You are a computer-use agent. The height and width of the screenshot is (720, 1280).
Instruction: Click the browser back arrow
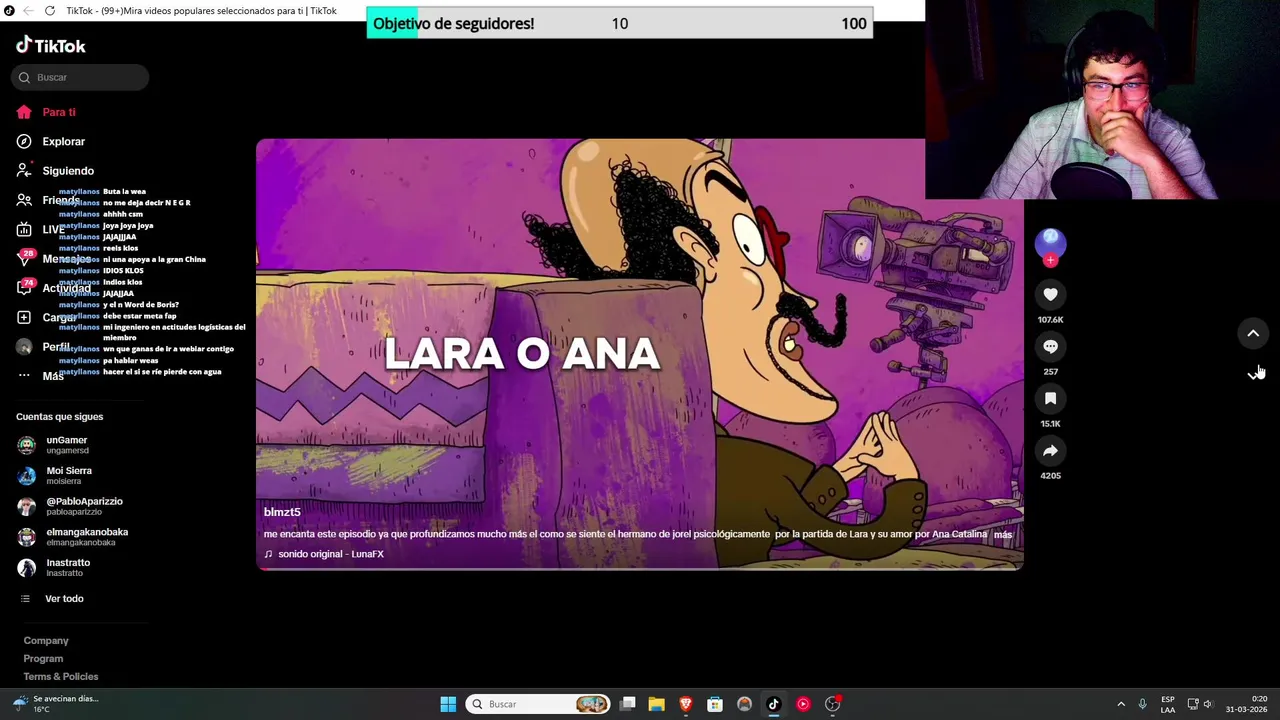pyautogui.click(x=26, y=11)
